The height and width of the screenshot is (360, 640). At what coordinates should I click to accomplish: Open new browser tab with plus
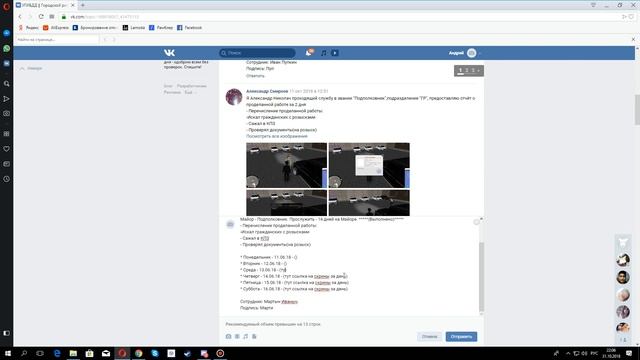click(83, 5)
